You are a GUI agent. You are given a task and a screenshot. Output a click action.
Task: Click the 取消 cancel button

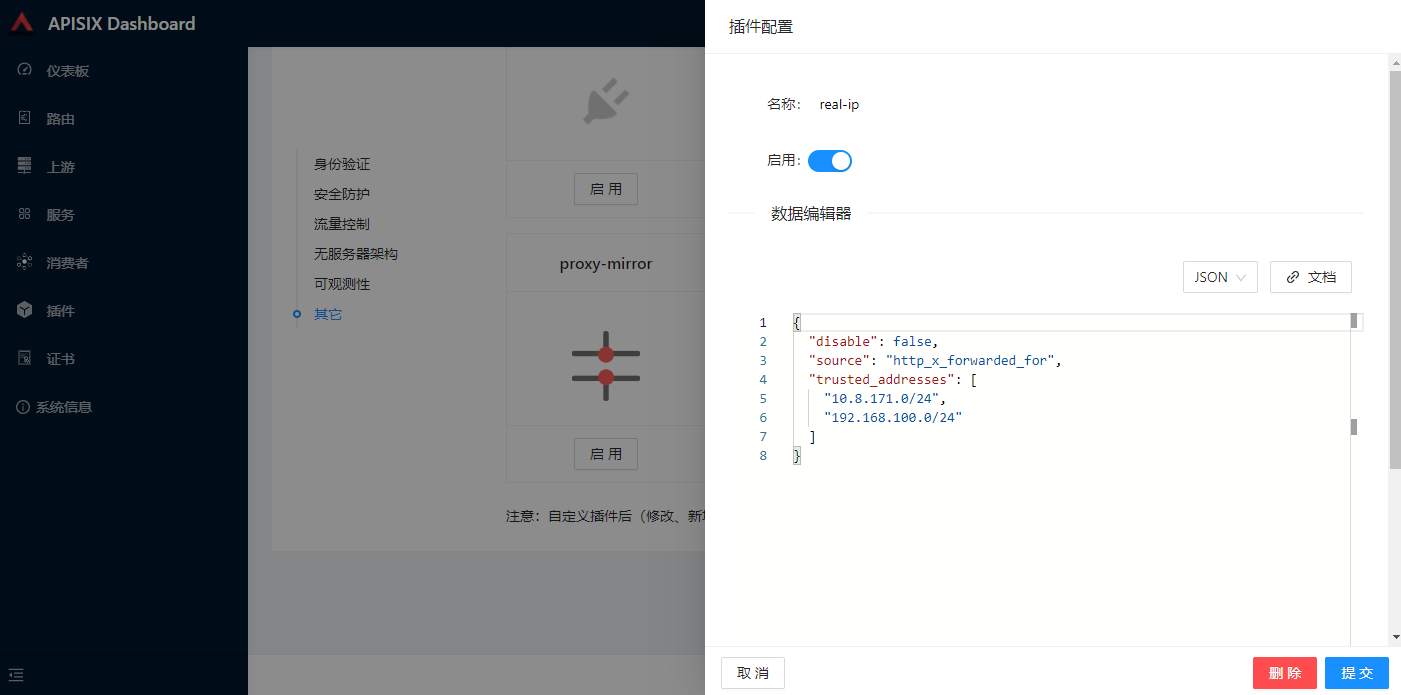(753, 673)
